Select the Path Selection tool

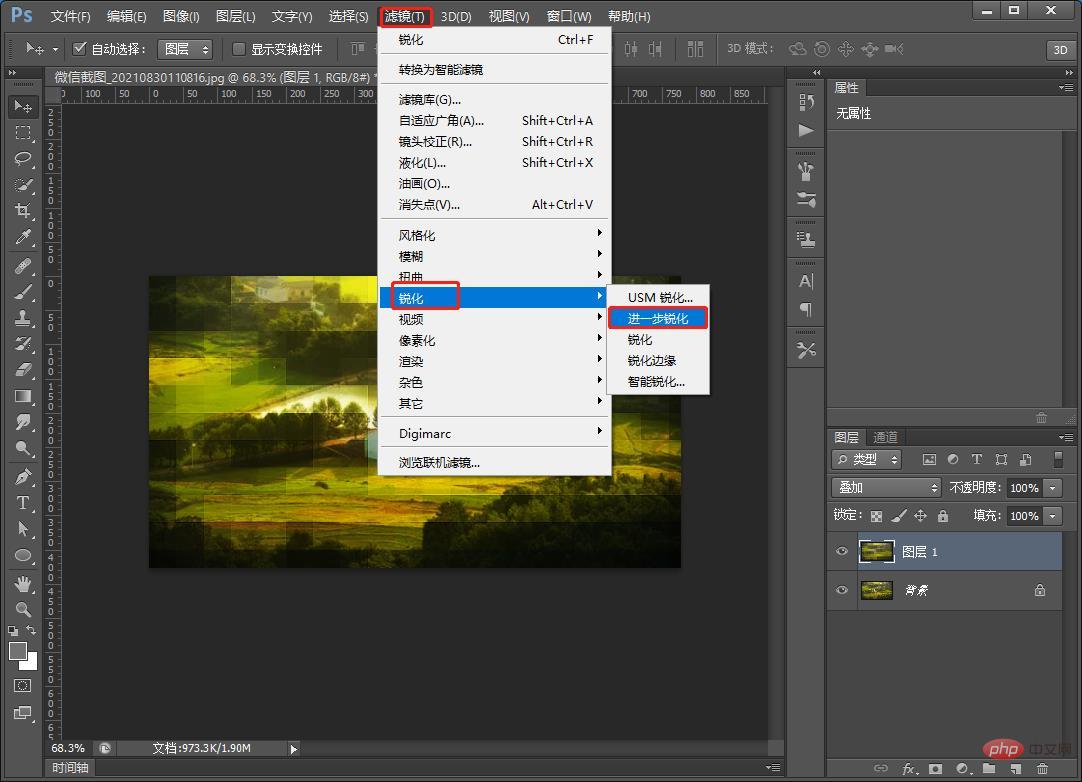tap(23, 529)
